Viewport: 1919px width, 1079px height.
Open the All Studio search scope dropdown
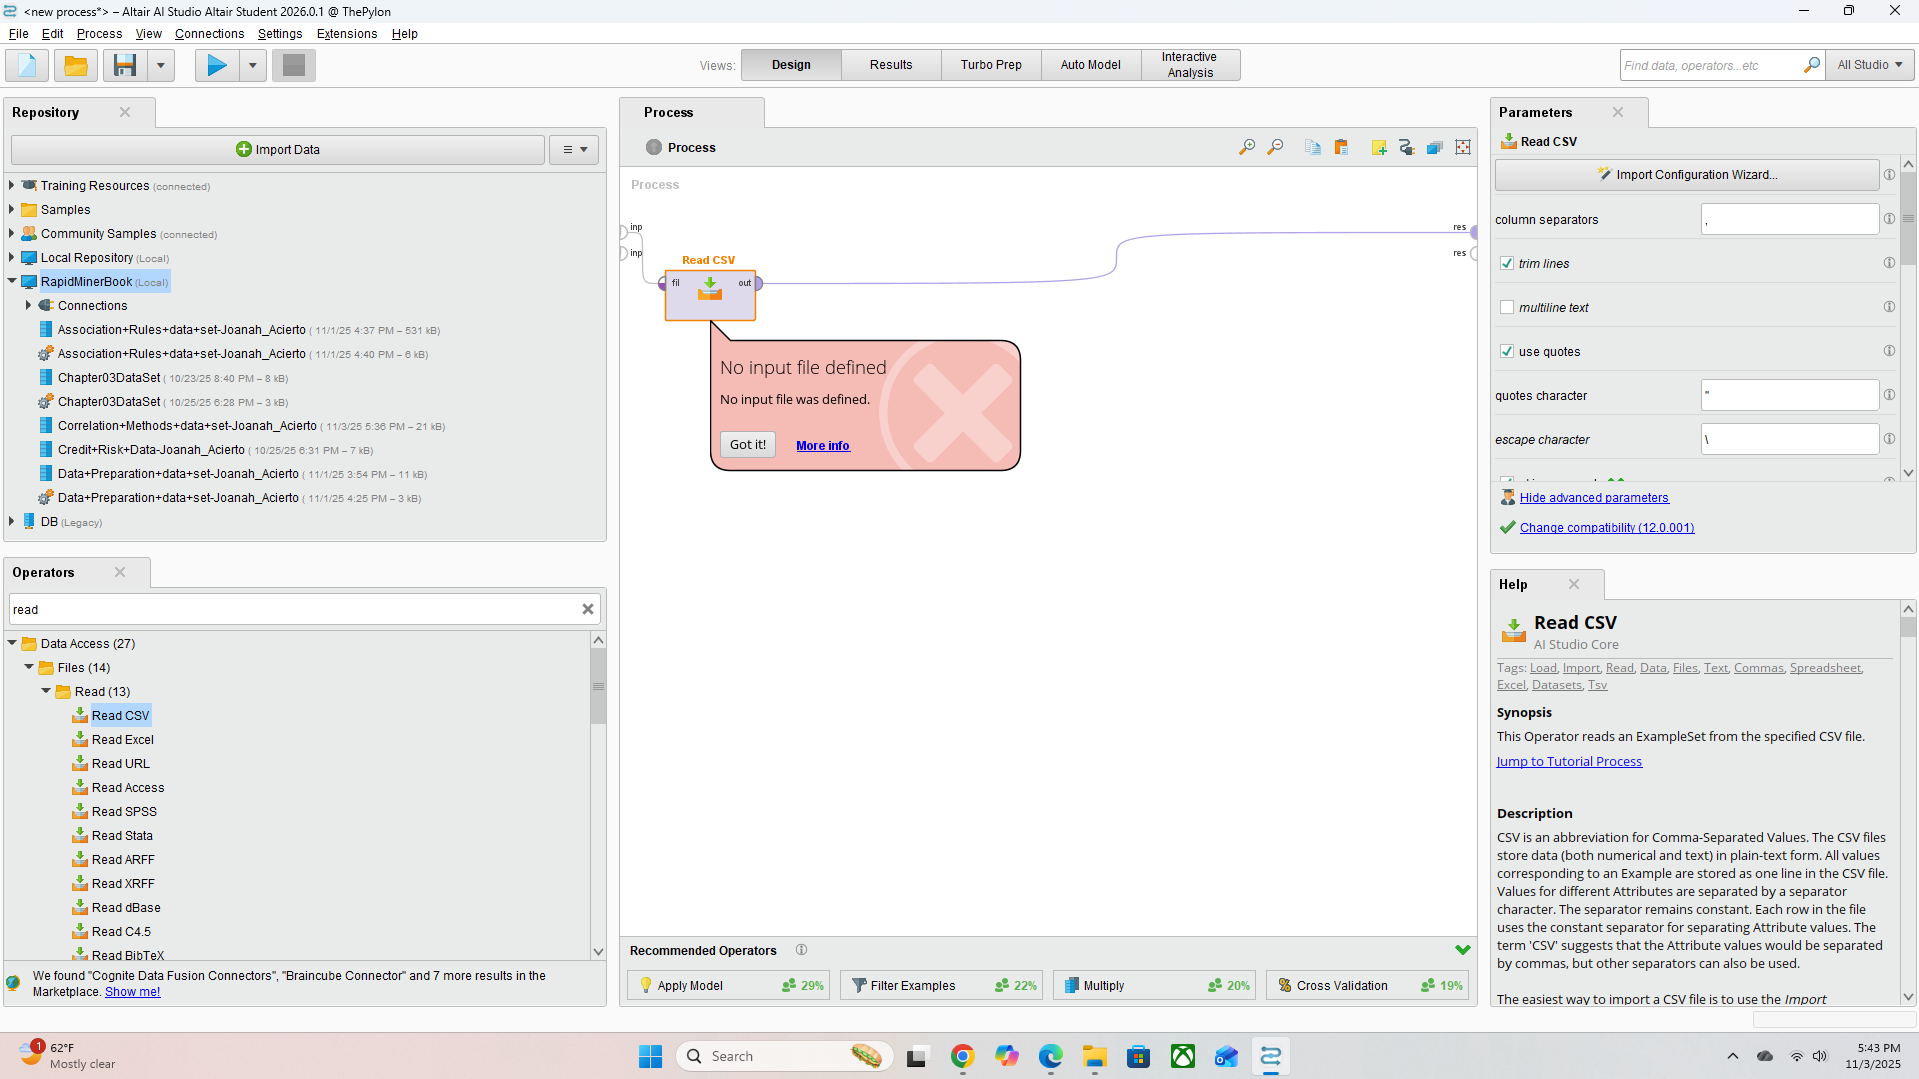1869,64
